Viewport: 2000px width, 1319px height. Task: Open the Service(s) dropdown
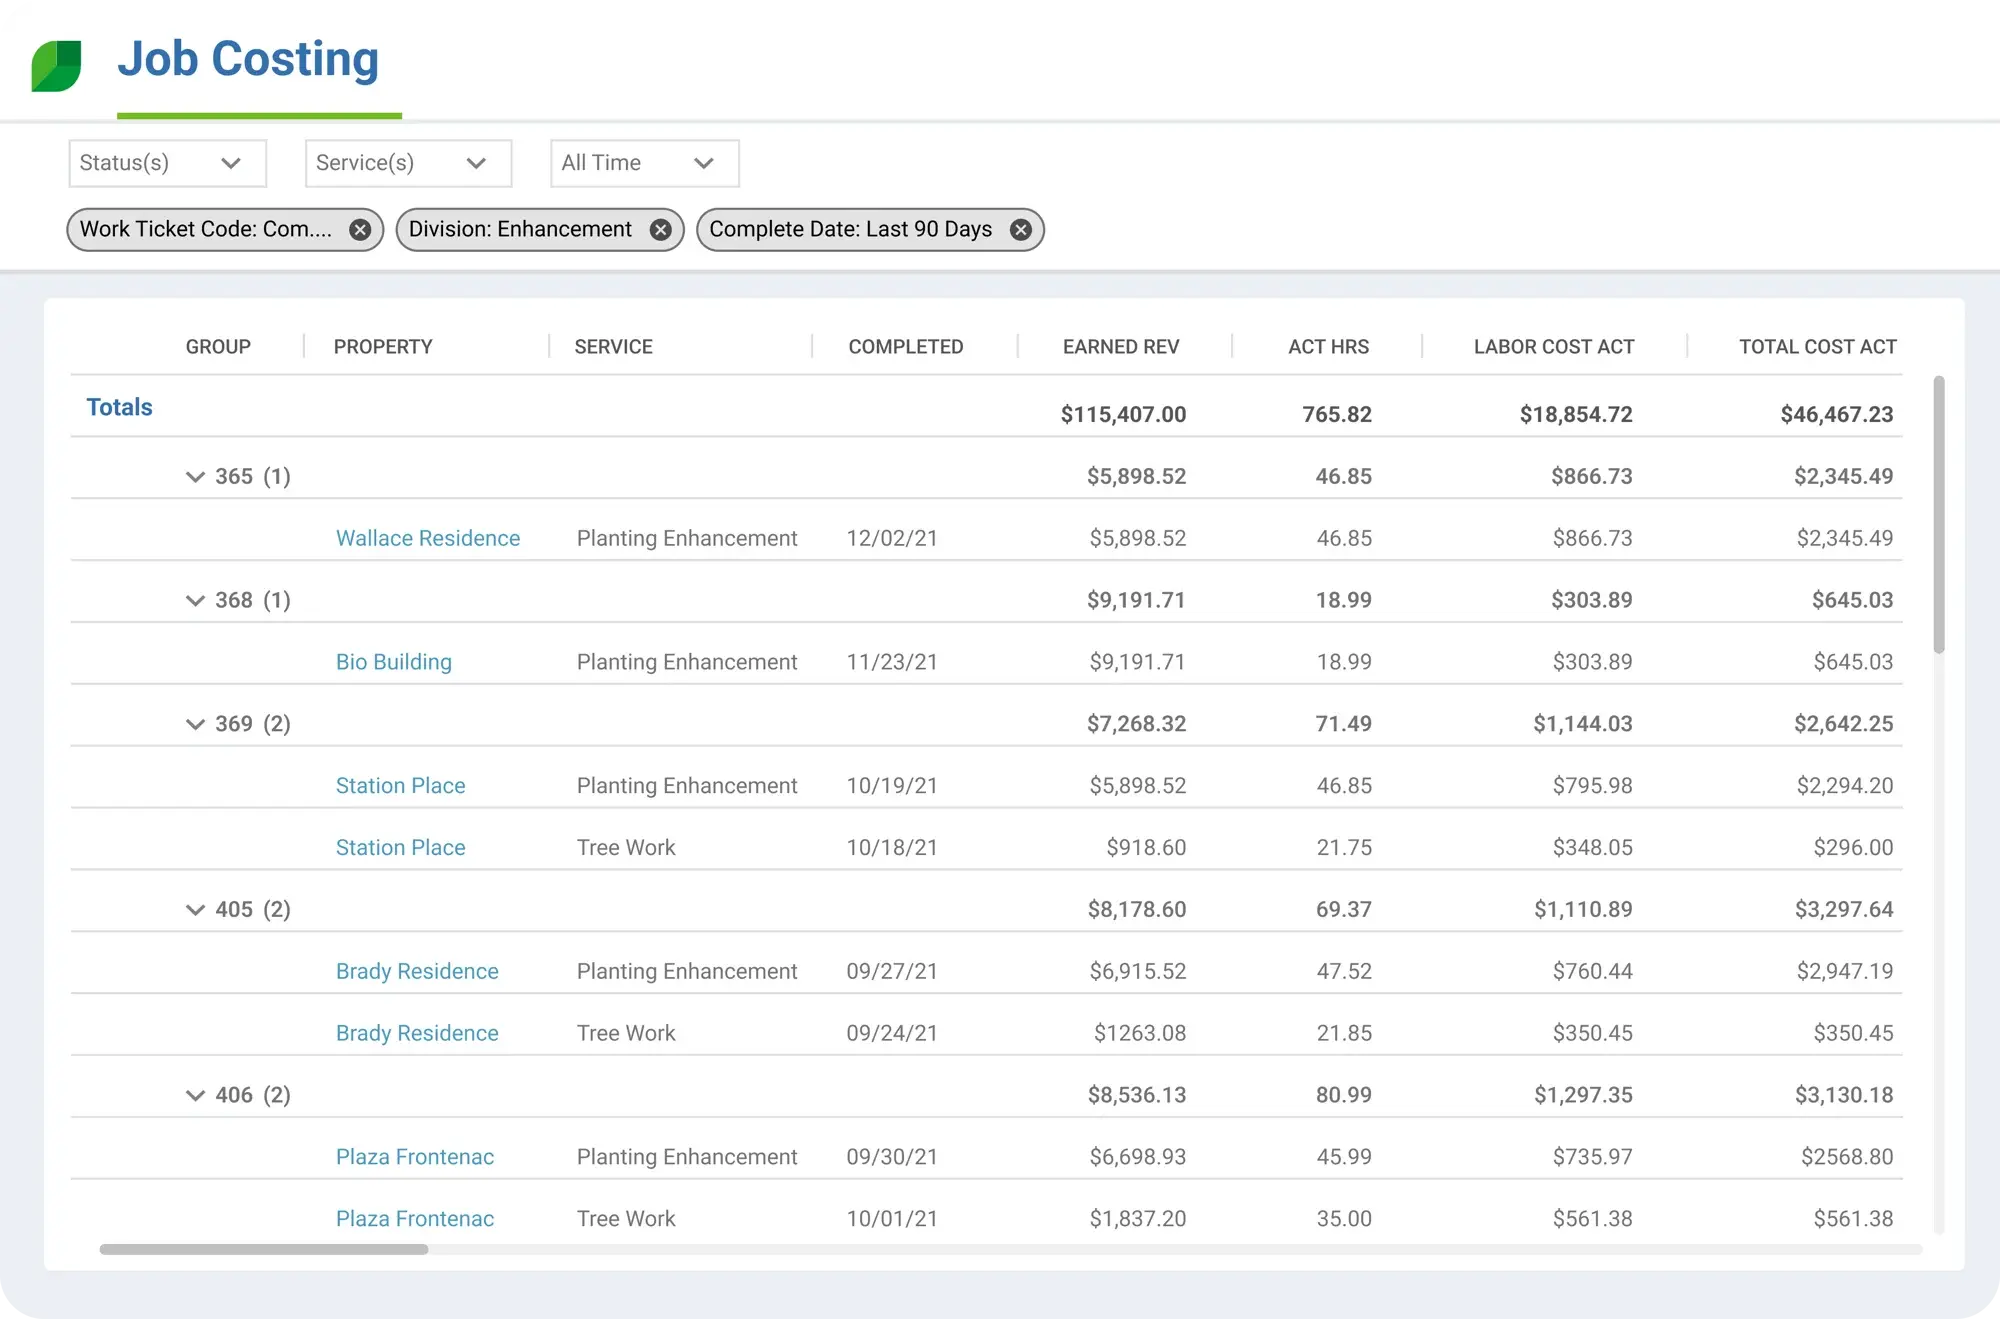pyautogui.click(x=407, y=163)
